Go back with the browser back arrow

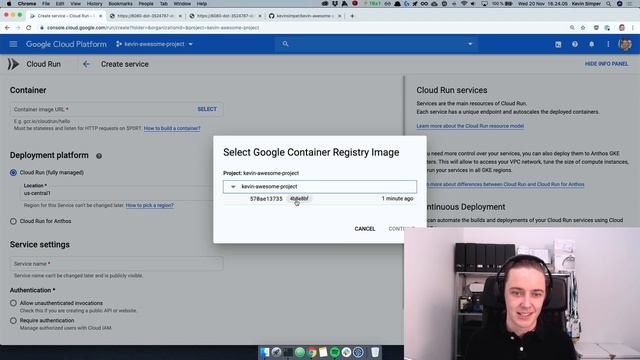(7, 28)
